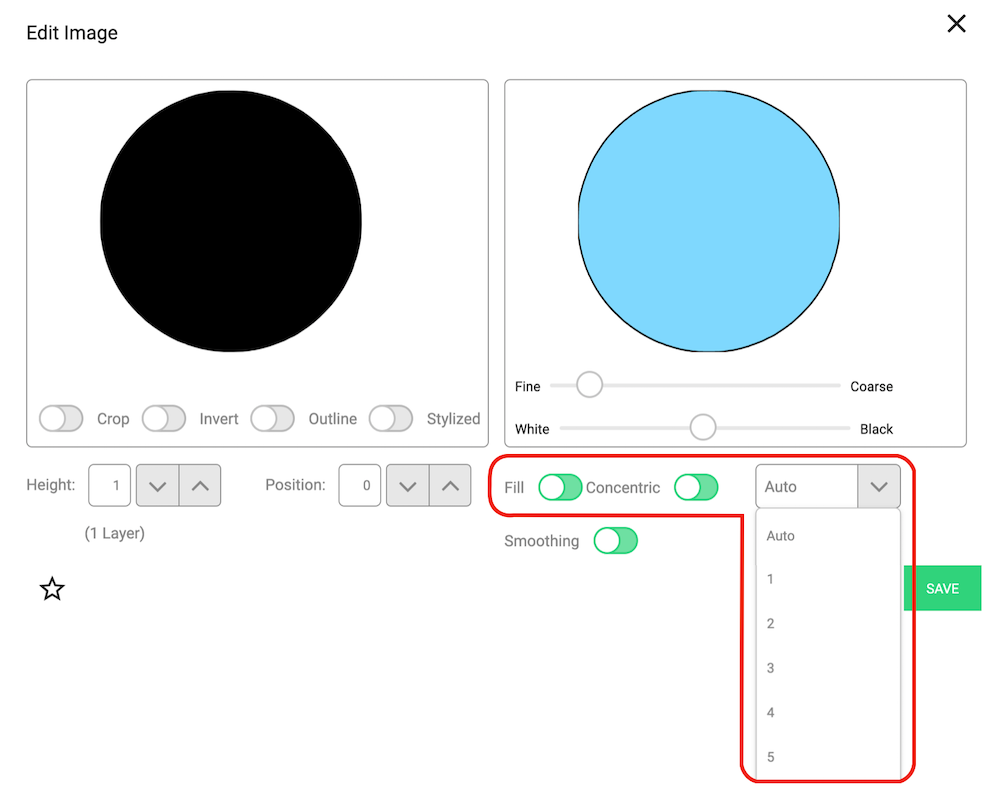This screenshot has height=801, width=1000.
Task: Decrease Position with down arrow
Action: click(408, 485)
